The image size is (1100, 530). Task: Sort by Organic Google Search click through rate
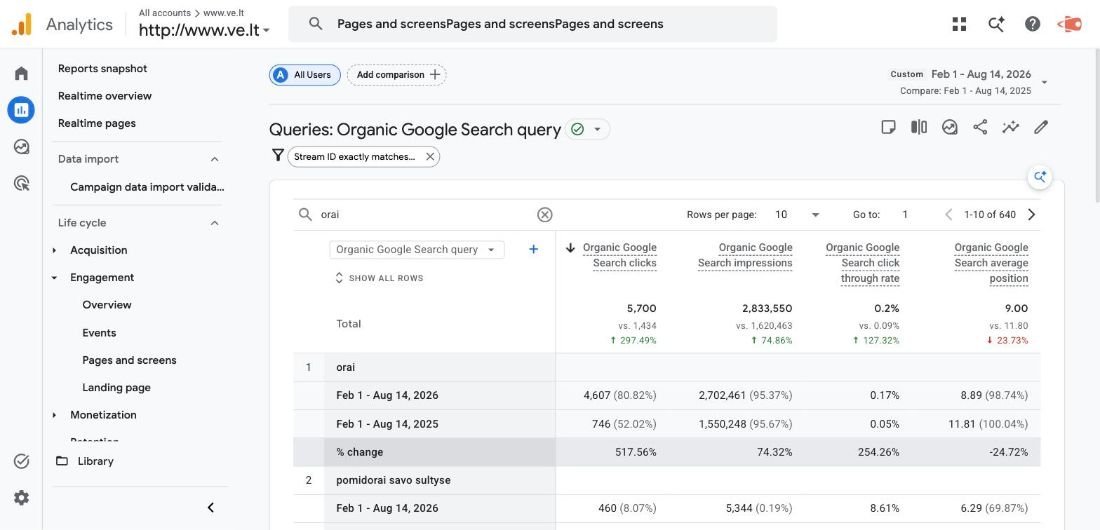point(862,263)
